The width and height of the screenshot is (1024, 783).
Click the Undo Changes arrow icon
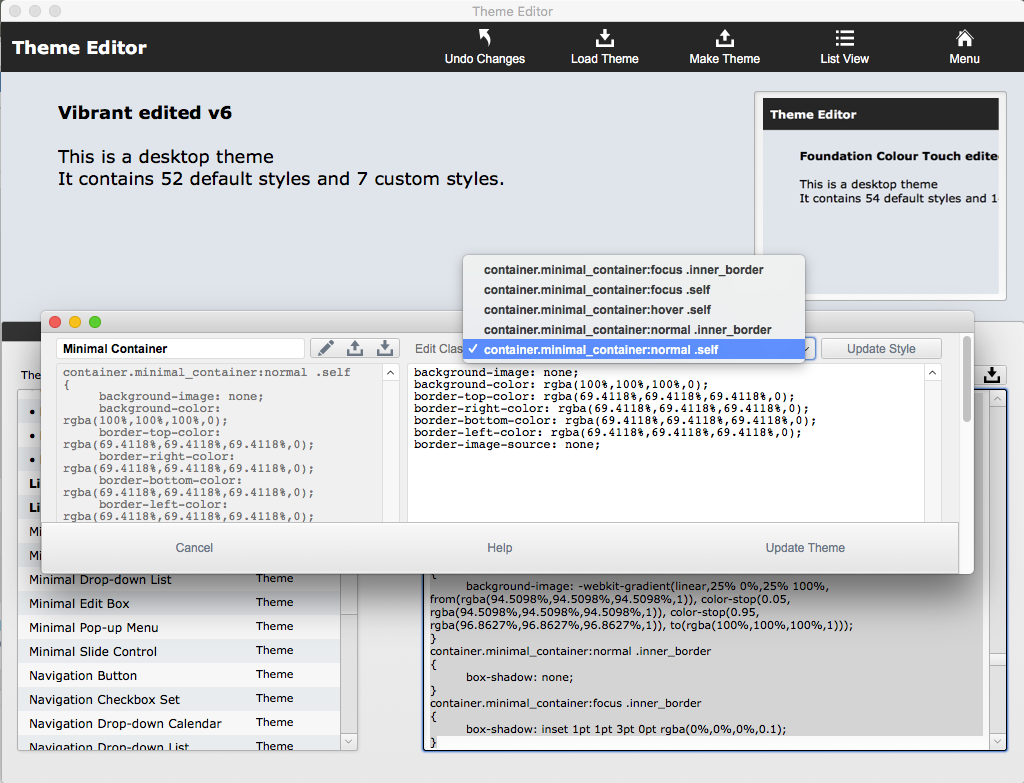pyautogui.click(x=485, y=37)
